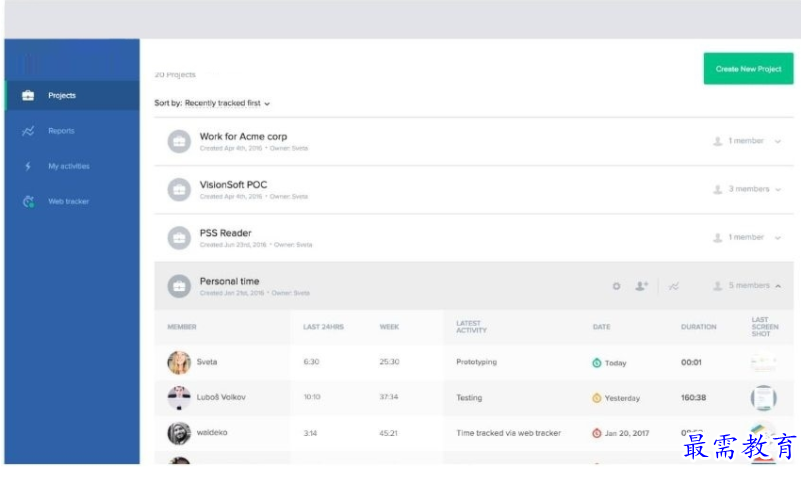Click the briefcase icon beside Projects
The image size is (805, 478).
(28, 95)
